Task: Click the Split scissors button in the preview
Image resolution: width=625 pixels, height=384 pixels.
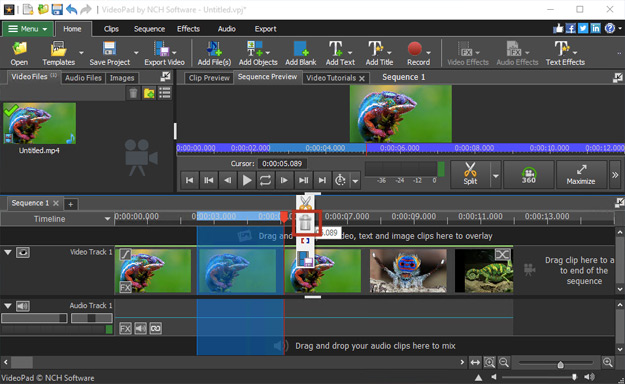Action: (x=470, y=174)
